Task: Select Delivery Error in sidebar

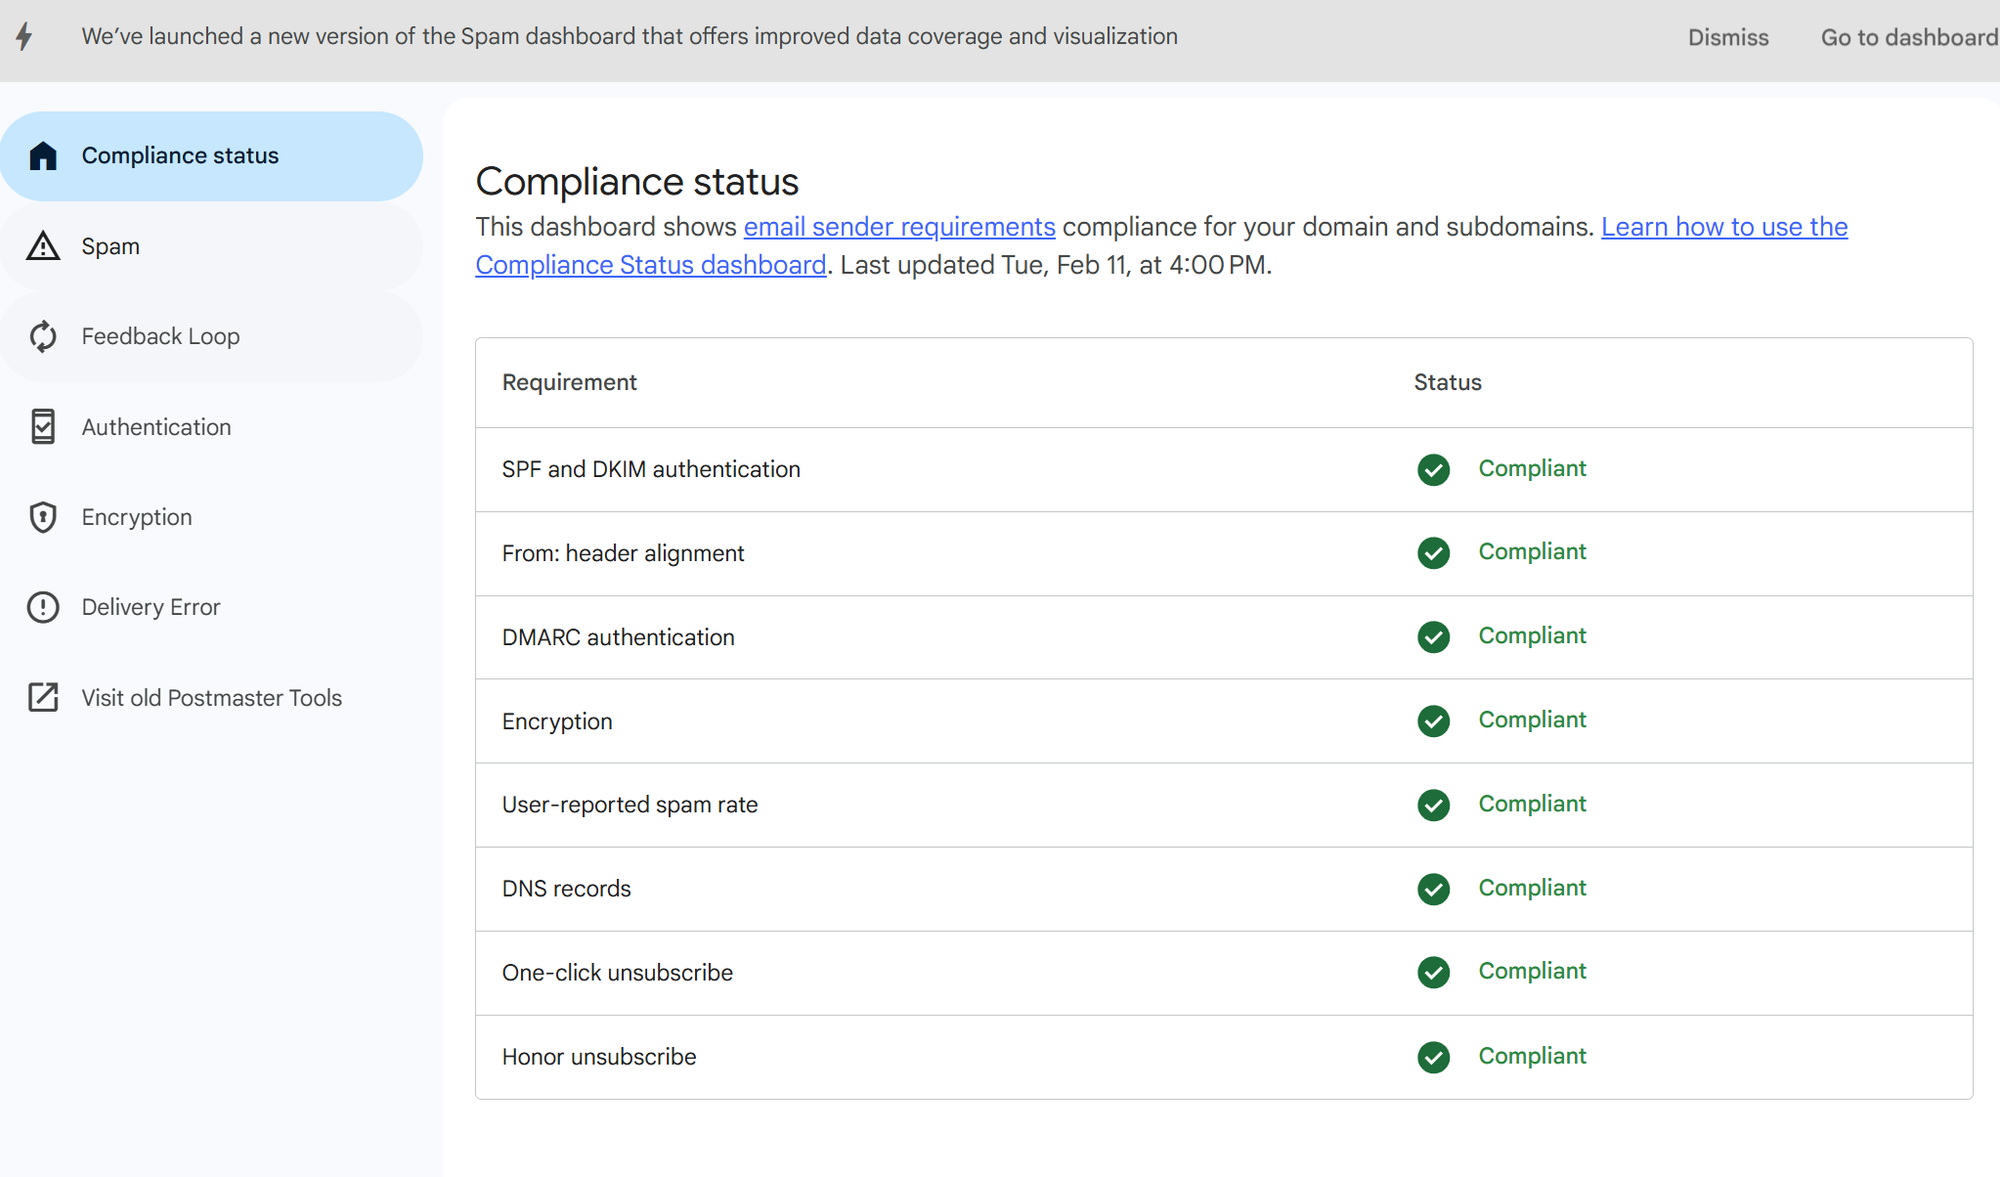Action: pos(151,607)
